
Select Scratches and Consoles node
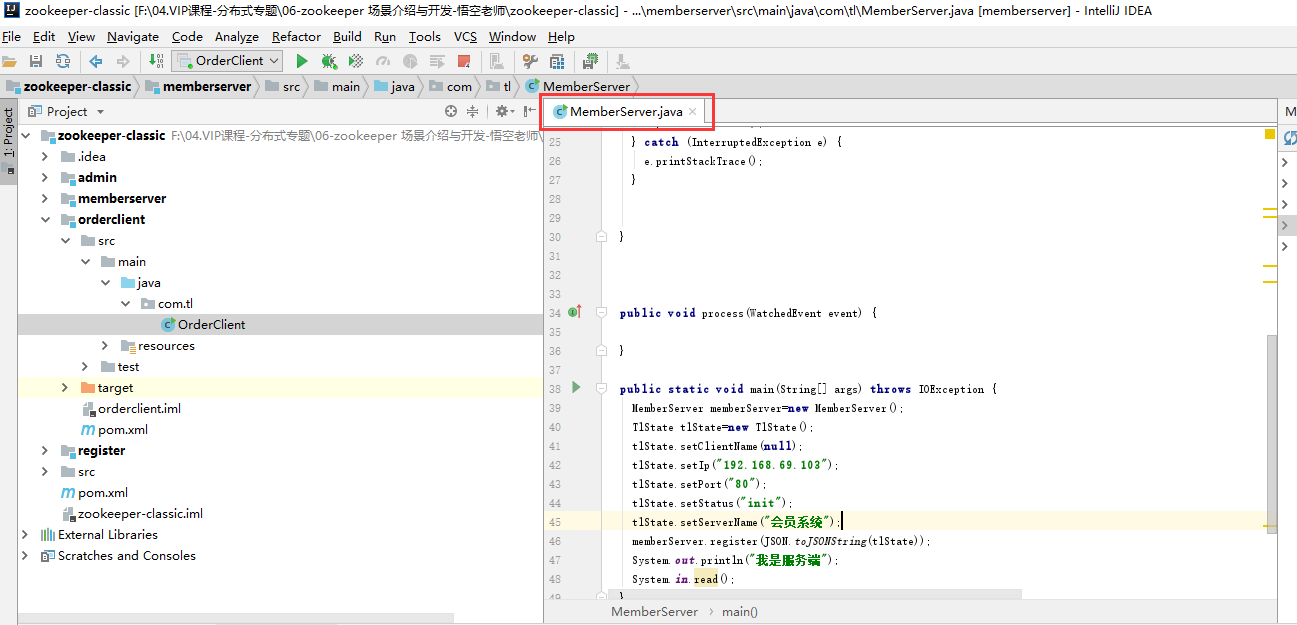pyautogui.click(x=118, y=556)
